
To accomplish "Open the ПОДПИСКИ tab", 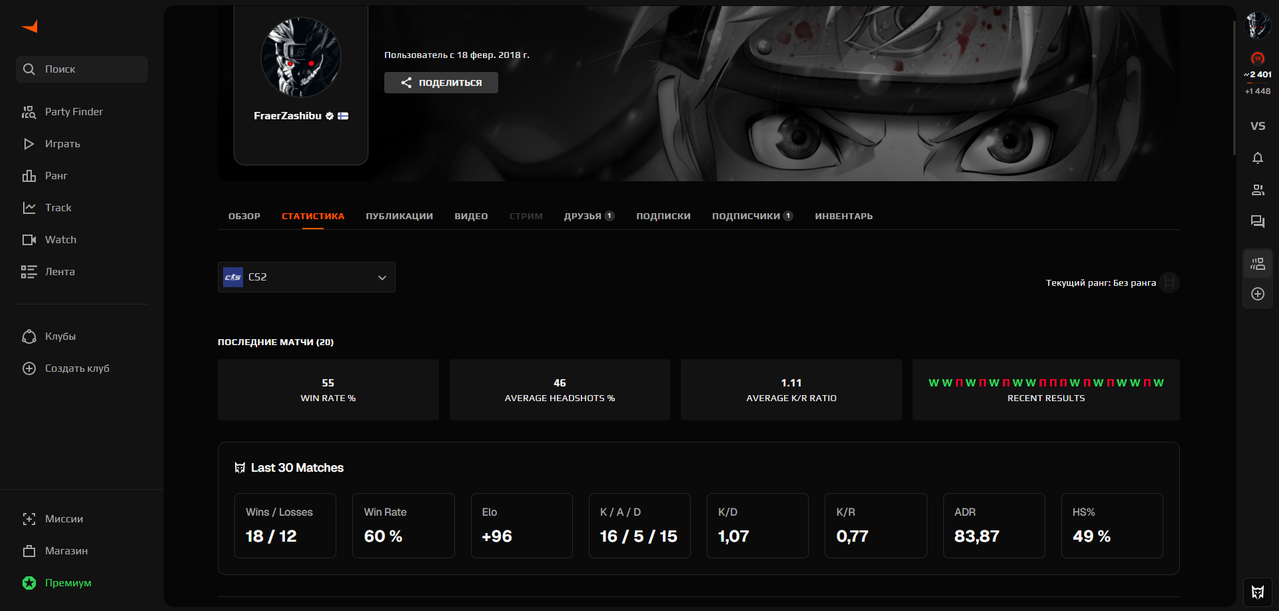I will click(x=663, y=216).
